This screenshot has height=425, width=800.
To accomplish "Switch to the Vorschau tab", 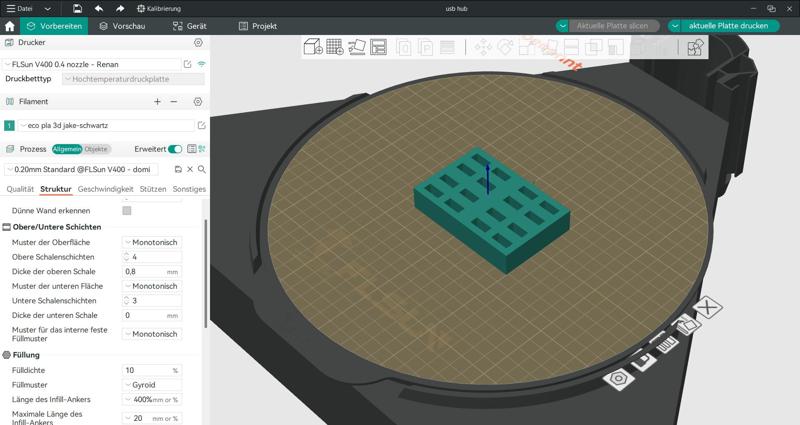I will tap(121, 26).
